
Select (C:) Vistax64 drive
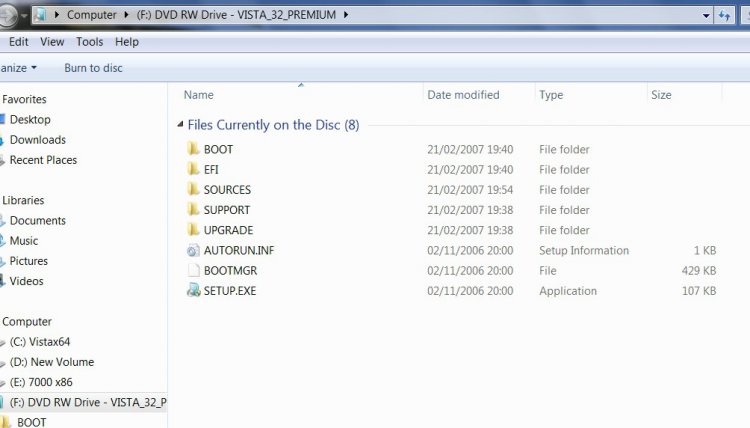click(40, 341)
